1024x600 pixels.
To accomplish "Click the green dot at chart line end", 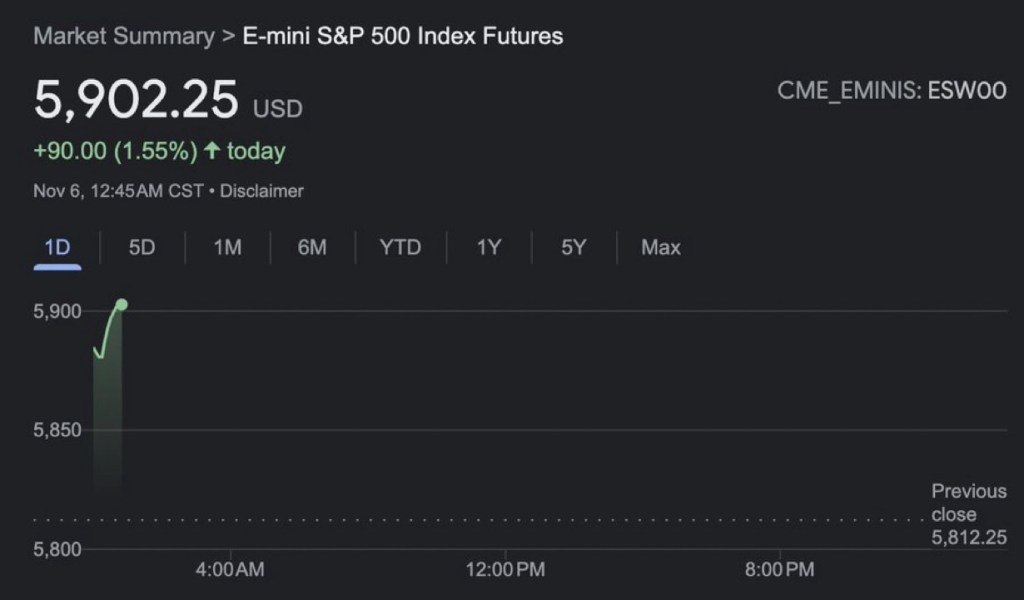I will 121,305.
